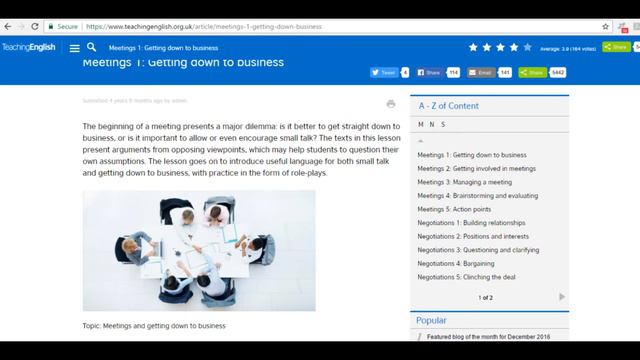This screenshot has width=640, height=360.
Task: Reload the page with the refresh icon
Action: [x=35, y=27]
